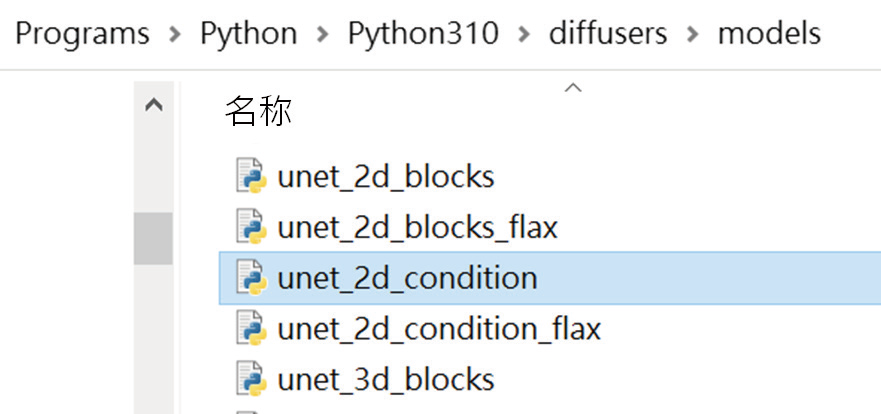This screenshot has width=881, height=414.
Task: Click the gray scrollbar thumb in navigation pane
Action: click(x=153, y=238)
